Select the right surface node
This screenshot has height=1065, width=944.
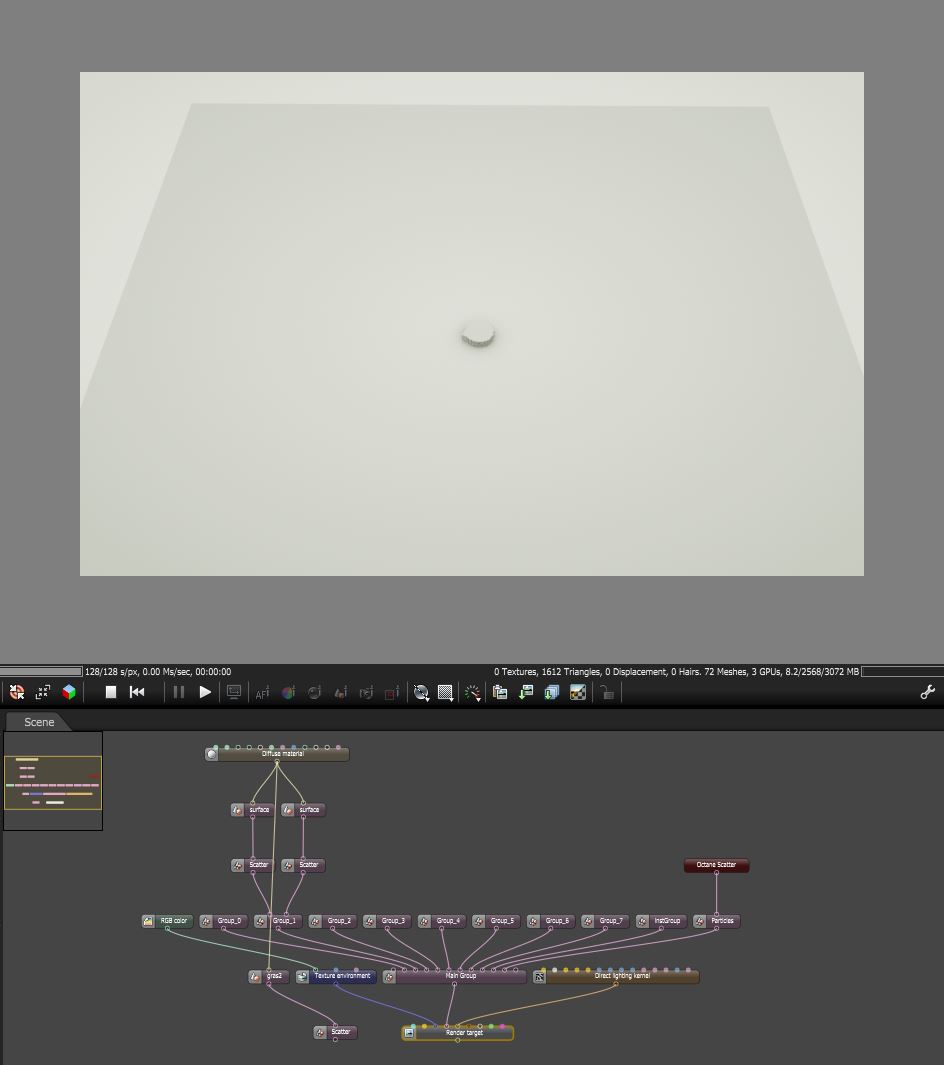coord(303,810)
